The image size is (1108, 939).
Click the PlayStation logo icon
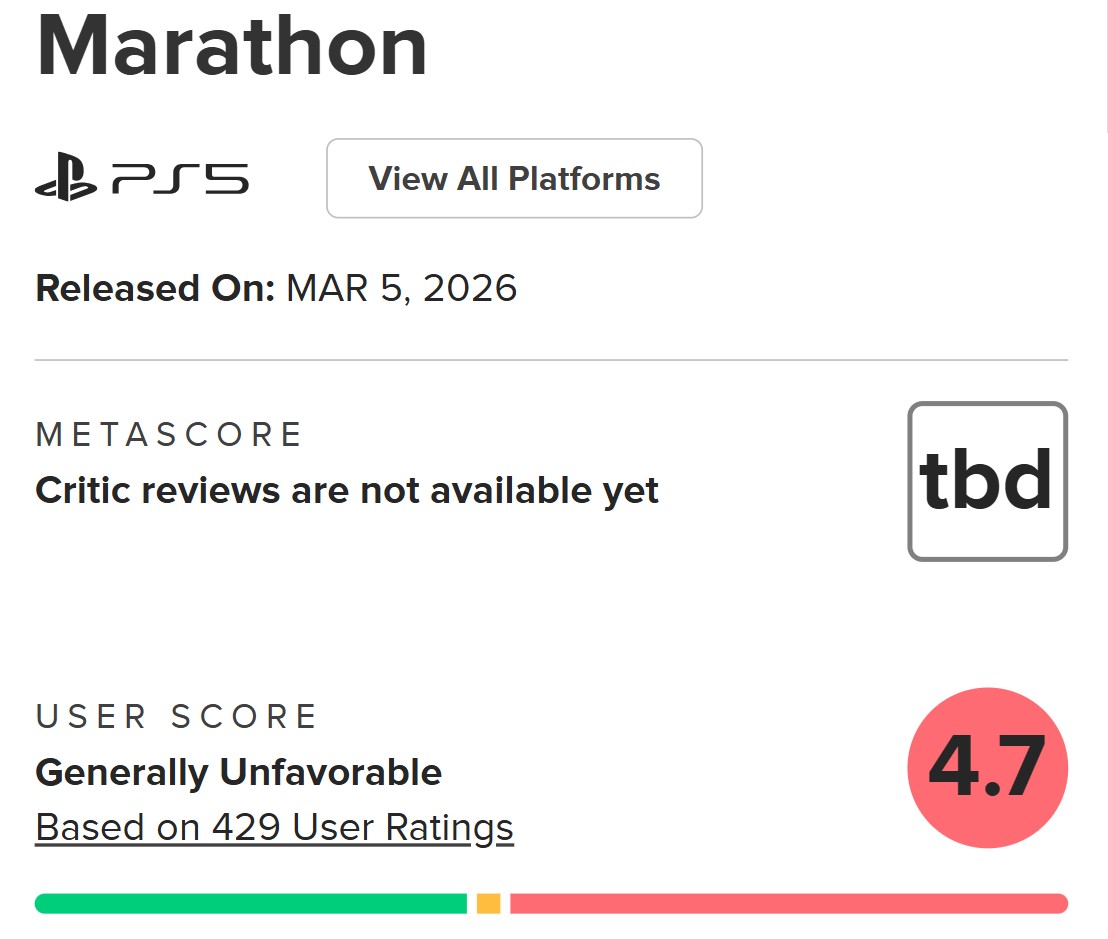67,177
